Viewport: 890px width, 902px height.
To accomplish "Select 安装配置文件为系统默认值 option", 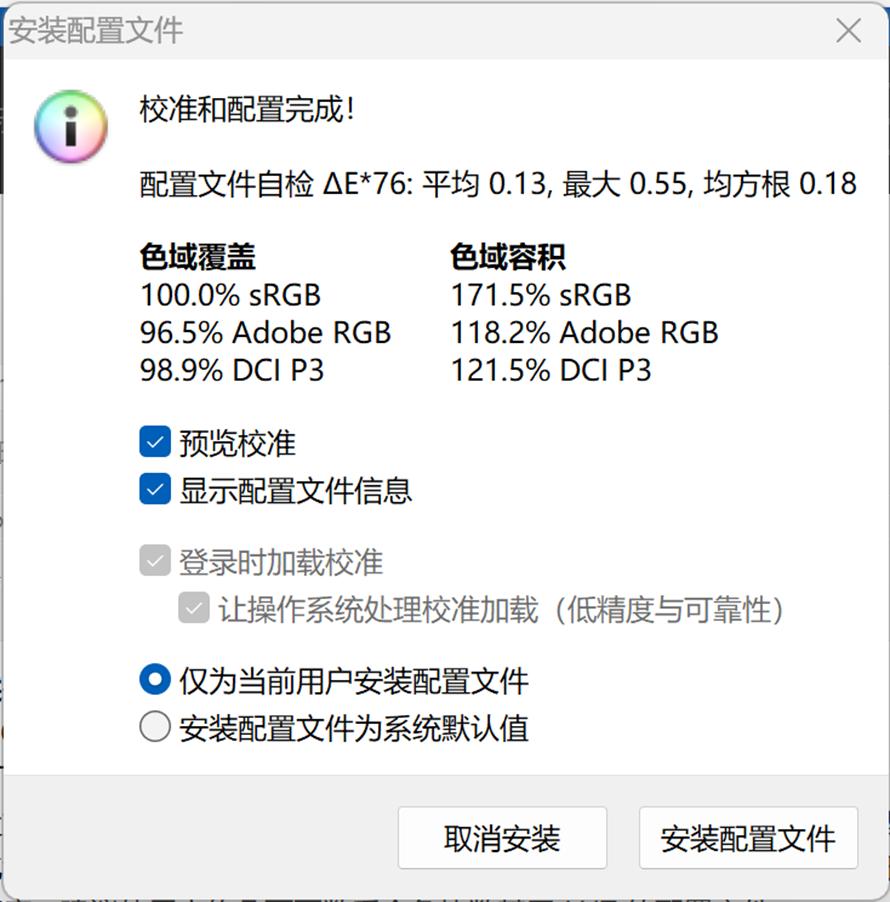I will (x=155, y=727).
